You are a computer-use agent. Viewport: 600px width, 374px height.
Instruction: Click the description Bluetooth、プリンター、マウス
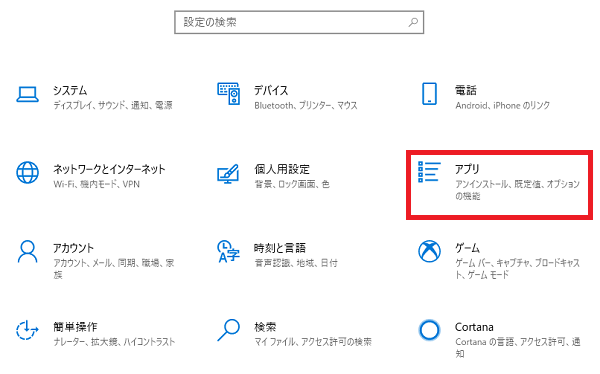(x=306, y=105)
